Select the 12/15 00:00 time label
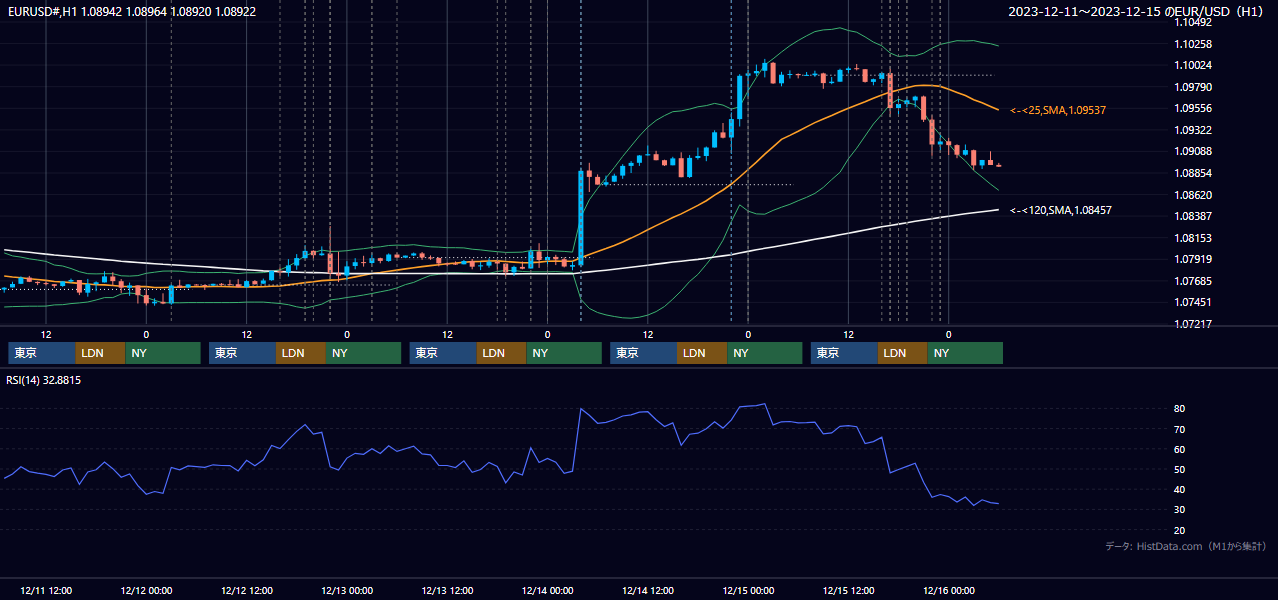This screenshot has height=600, width=1278. click(748, 590)
